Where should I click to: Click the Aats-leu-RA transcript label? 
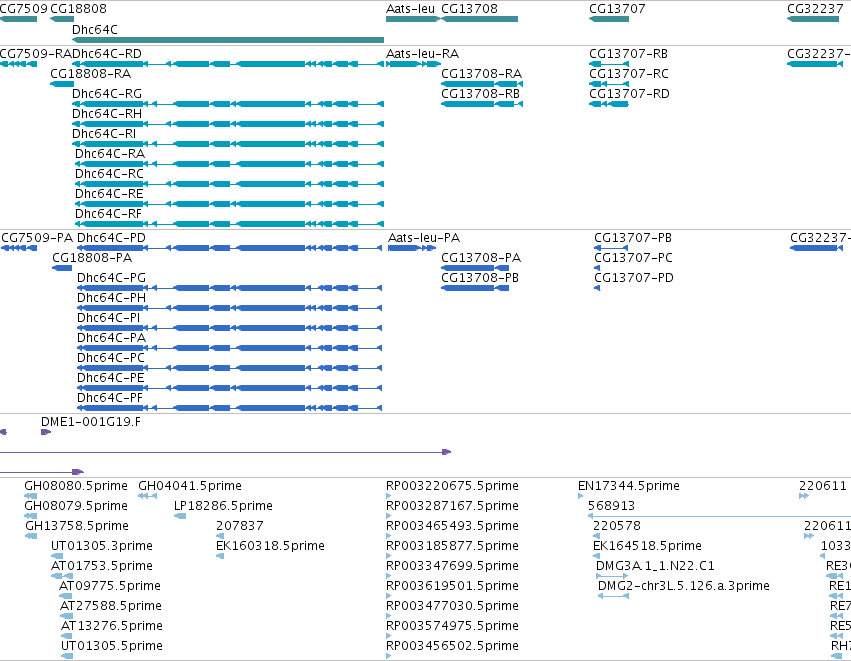pyautogui.click(x=422, y=54)
